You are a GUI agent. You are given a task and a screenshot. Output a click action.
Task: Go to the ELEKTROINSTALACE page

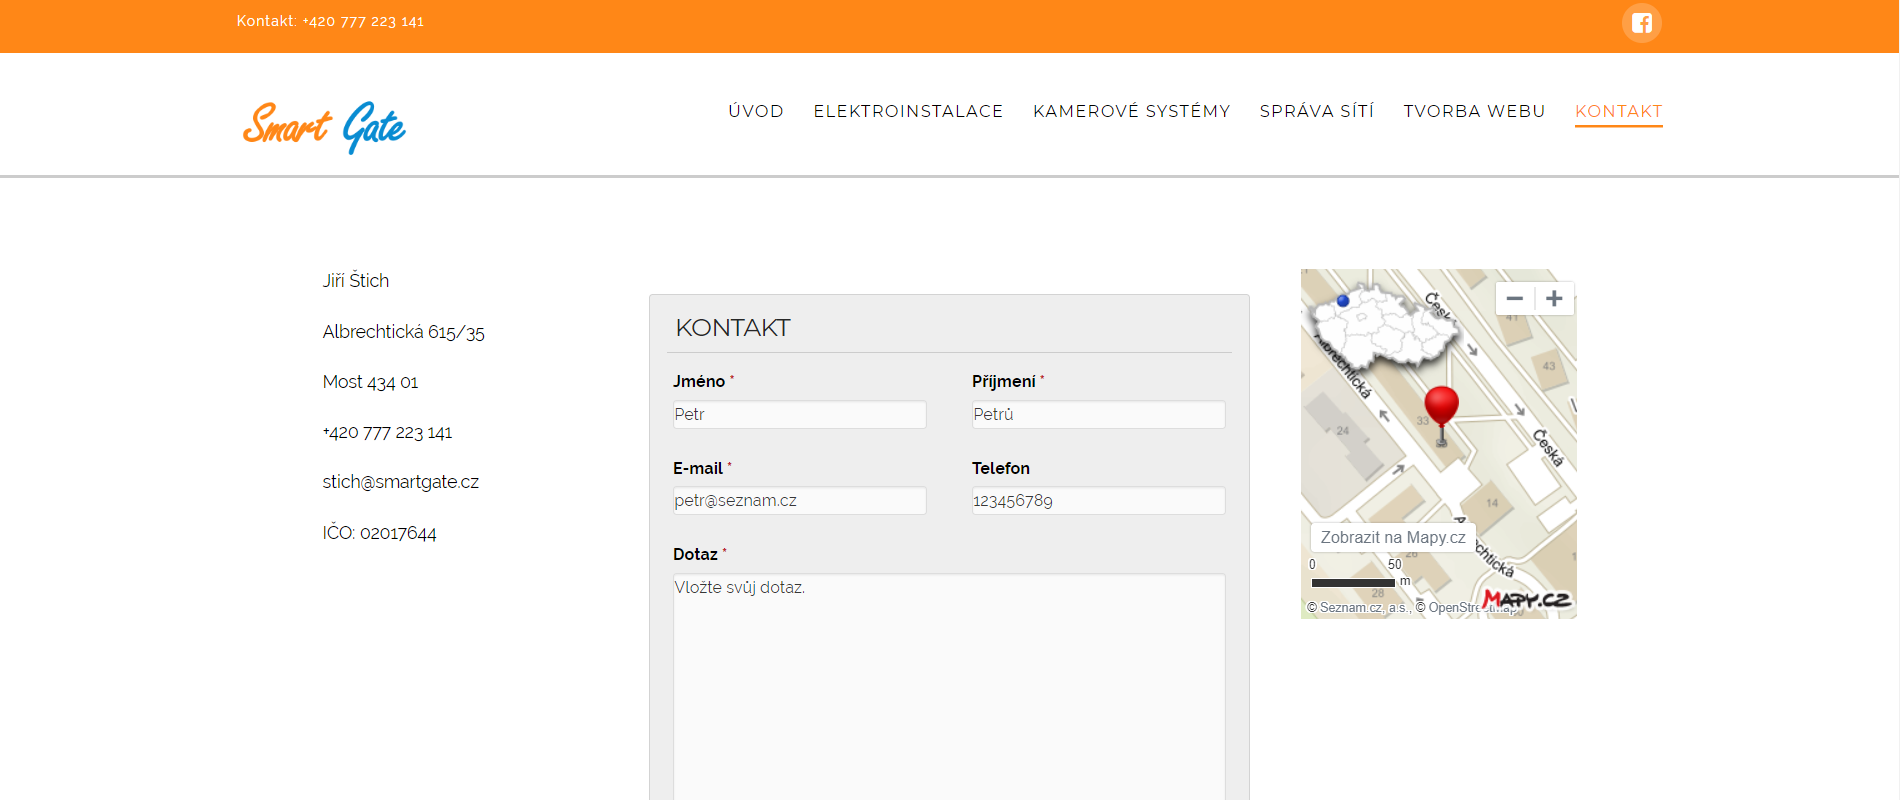pyautogui.click(x=908, y=111)
